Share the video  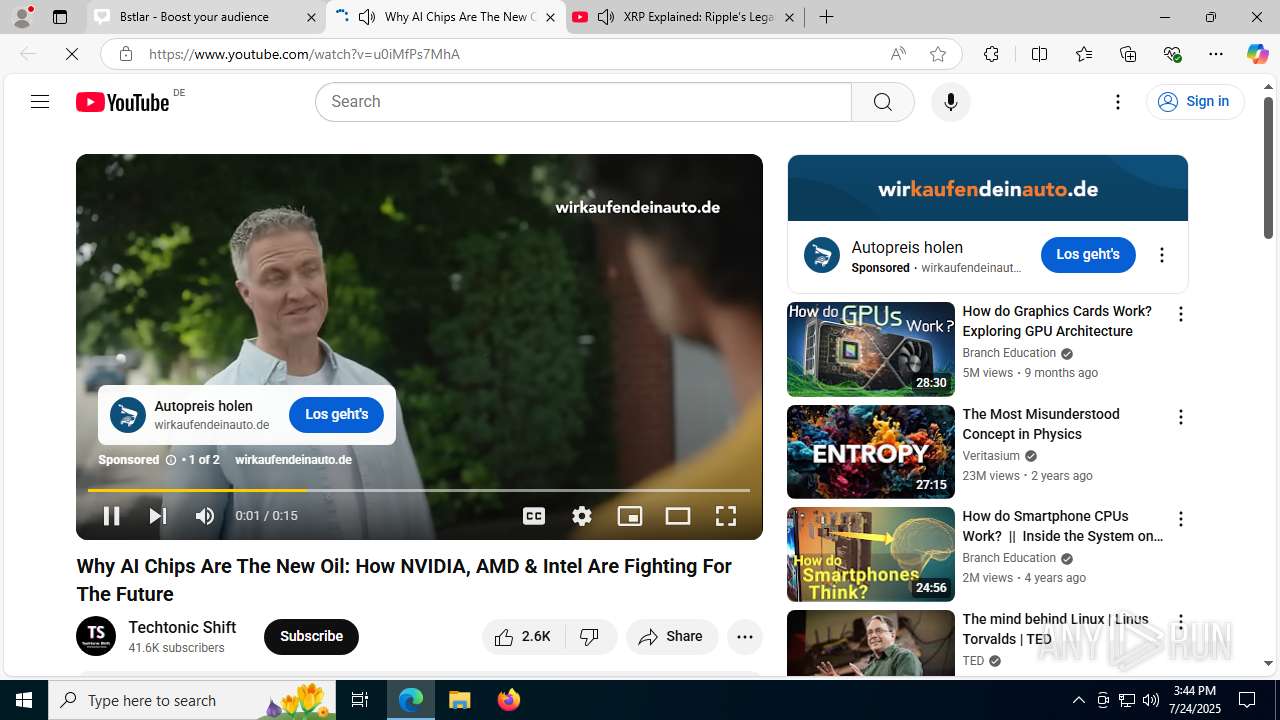click(672, 637)
